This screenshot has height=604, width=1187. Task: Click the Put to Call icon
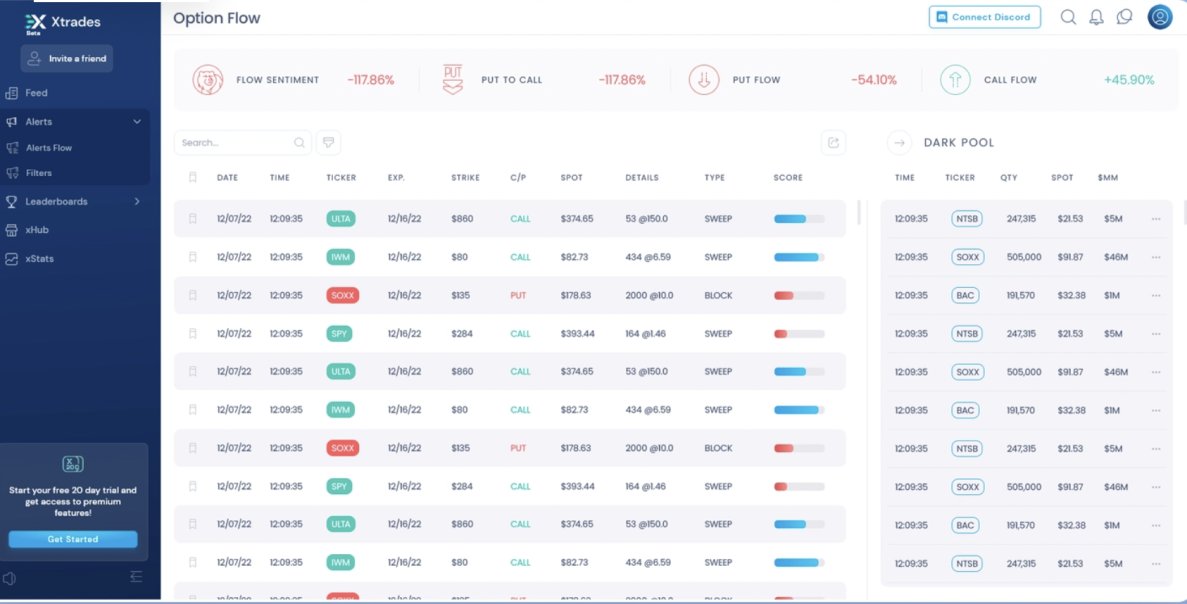point(453,79)
